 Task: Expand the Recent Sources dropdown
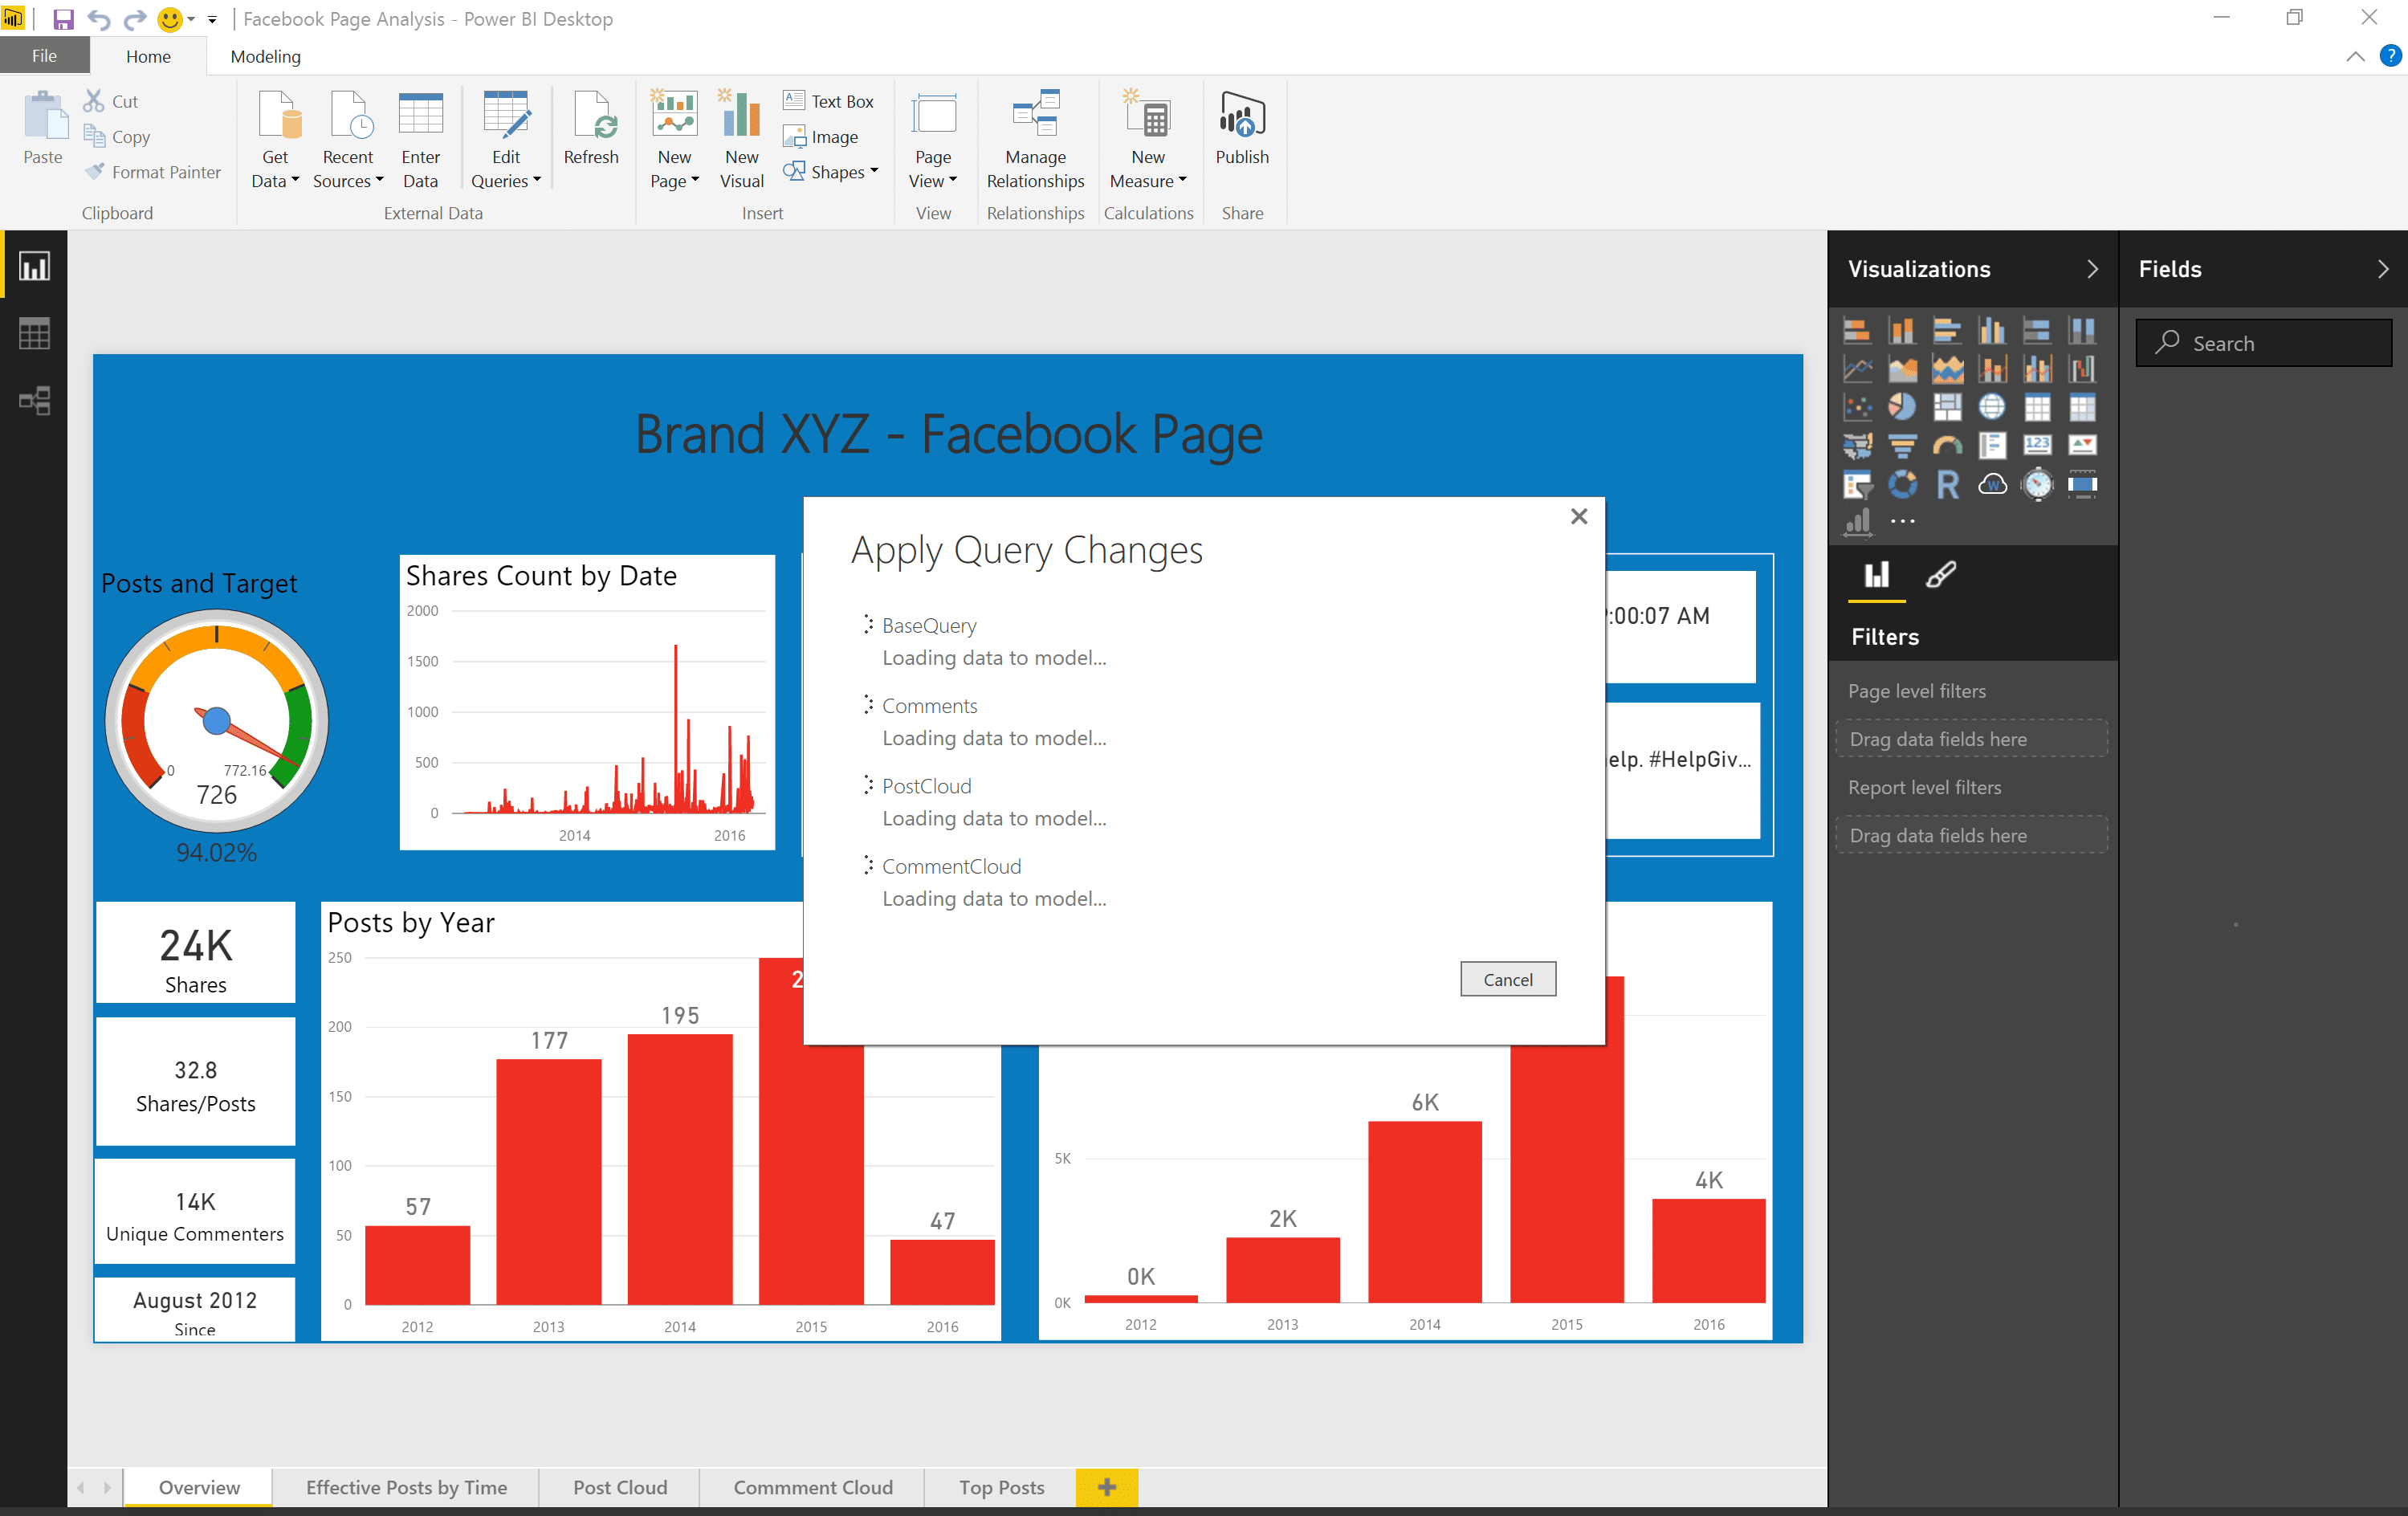click(347, 181)
